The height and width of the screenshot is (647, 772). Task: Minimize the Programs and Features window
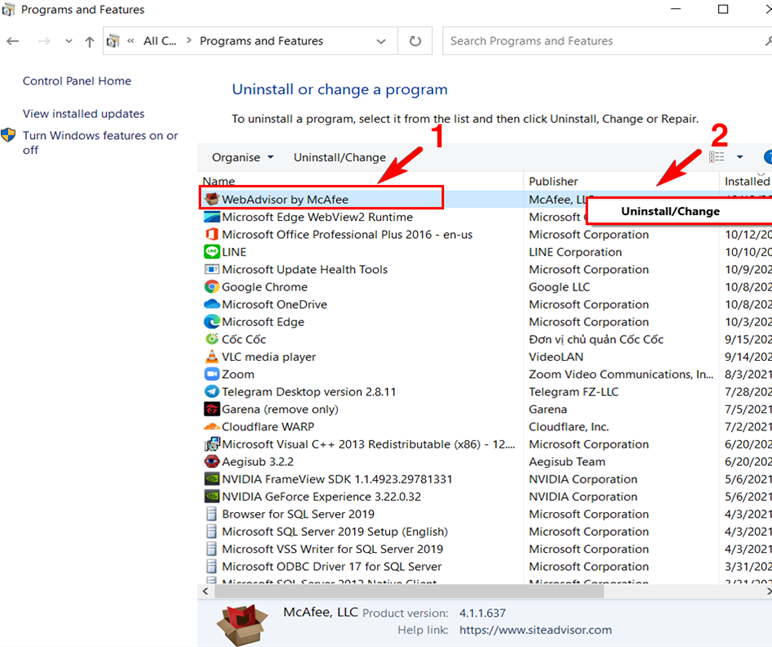coord(676,9)
